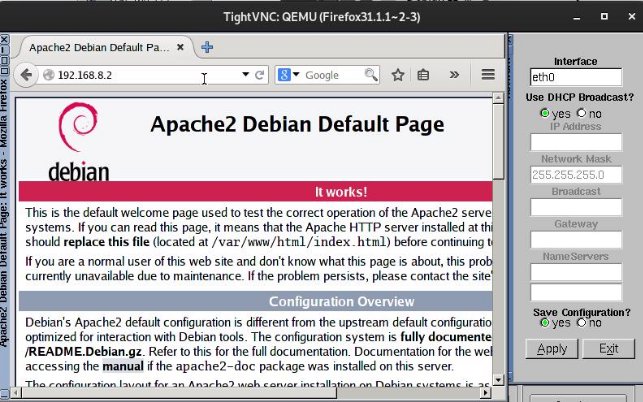Select yes for Use DHCP Broadcast
This screenshot has height=402, width=643.
click(545, 113)
